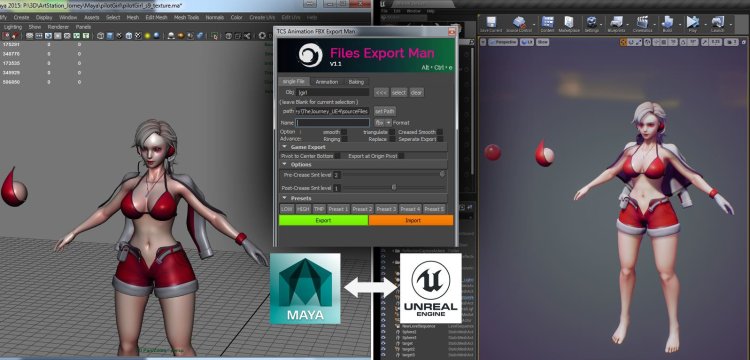Open the Content browser toolbar icon
The image size is (750, 360).
tap(548, 22)
